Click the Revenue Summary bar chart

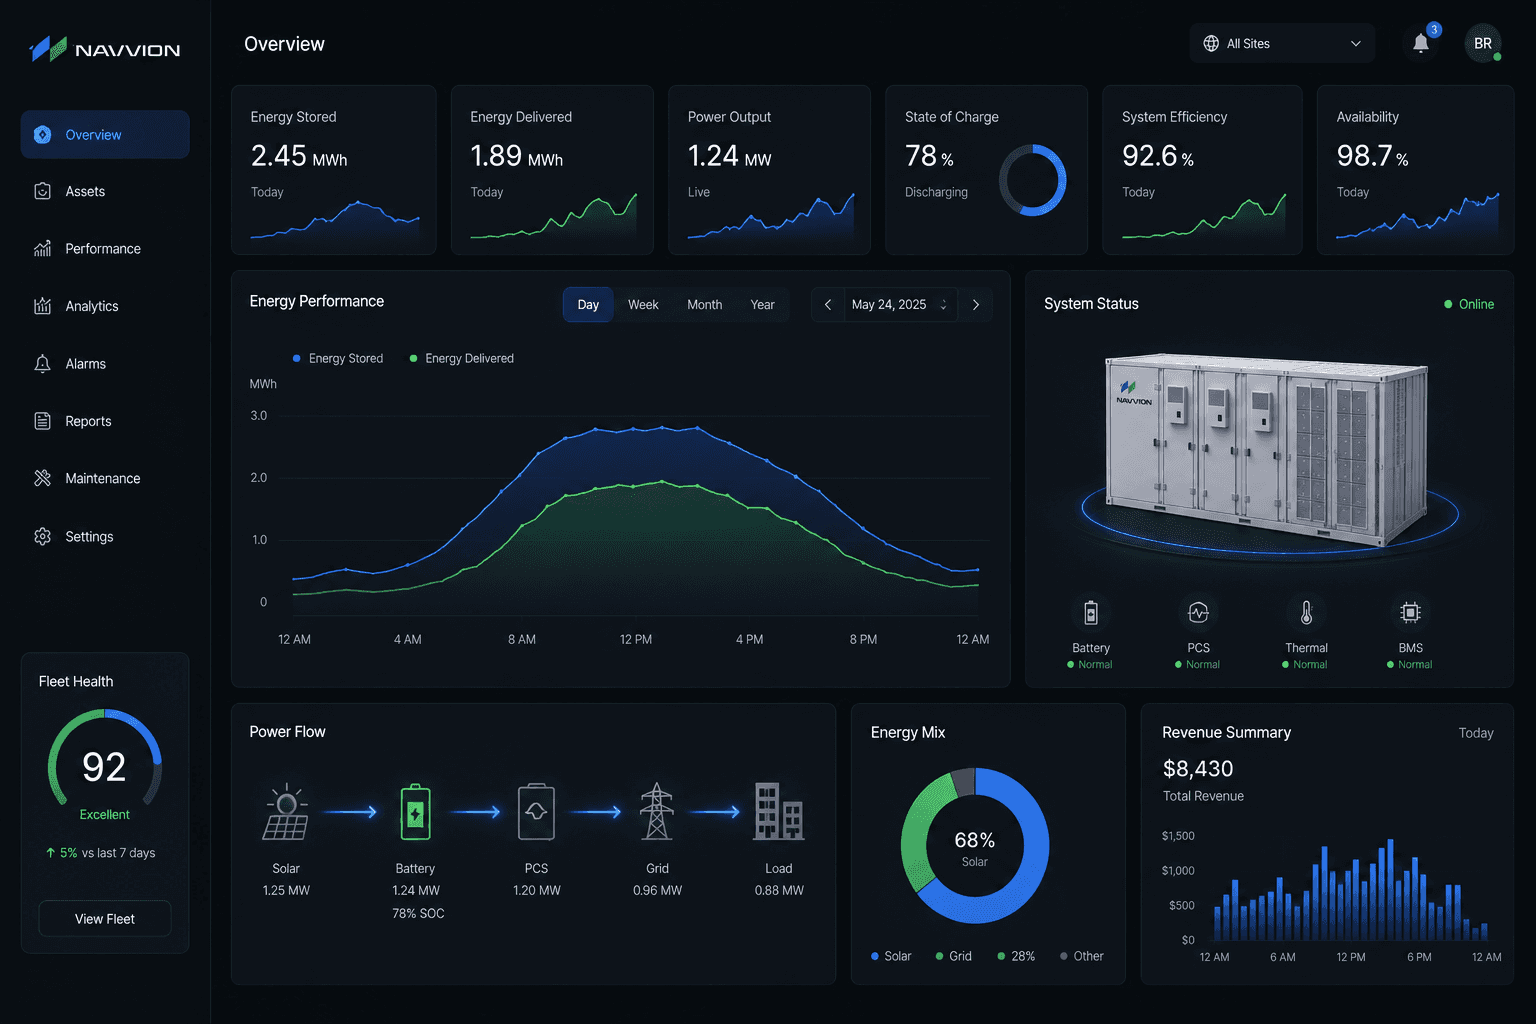click(x=1350, y=890)
